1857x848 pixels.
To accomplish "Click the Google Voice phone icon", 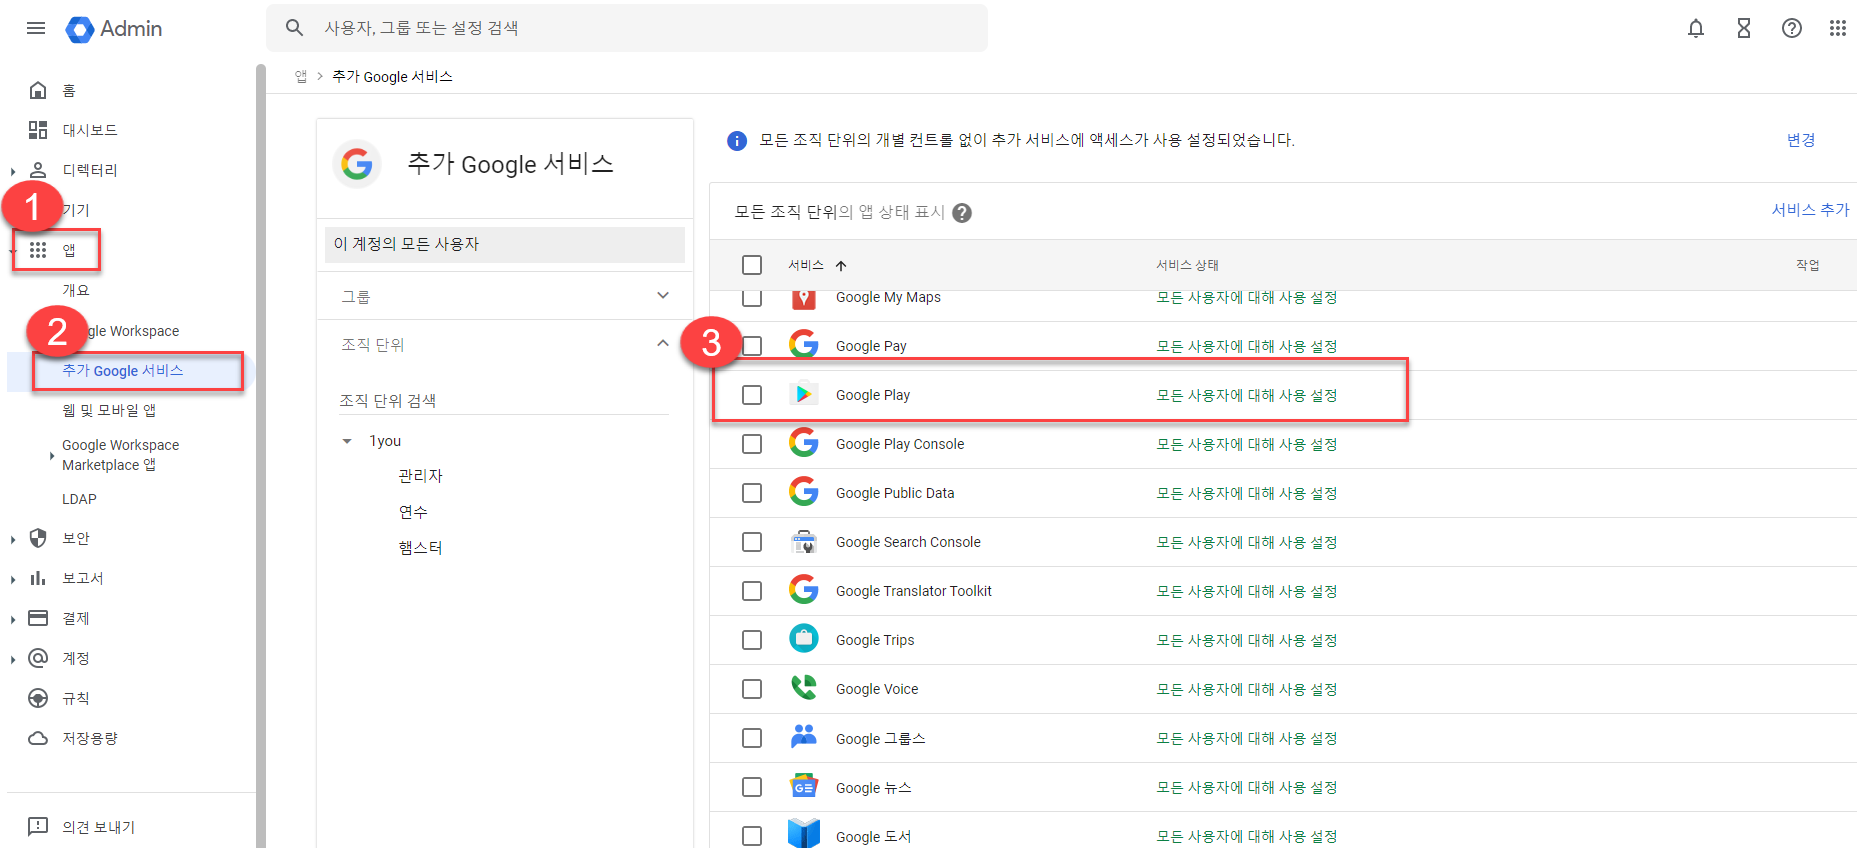I will coord(803,688).
